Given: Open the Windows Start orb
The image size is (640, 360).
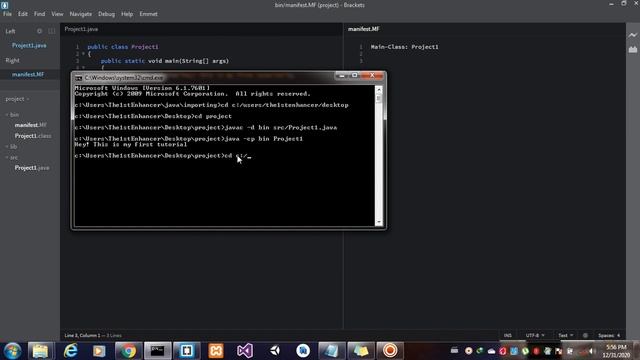Looking at the screenshot, I should point(12,351).
